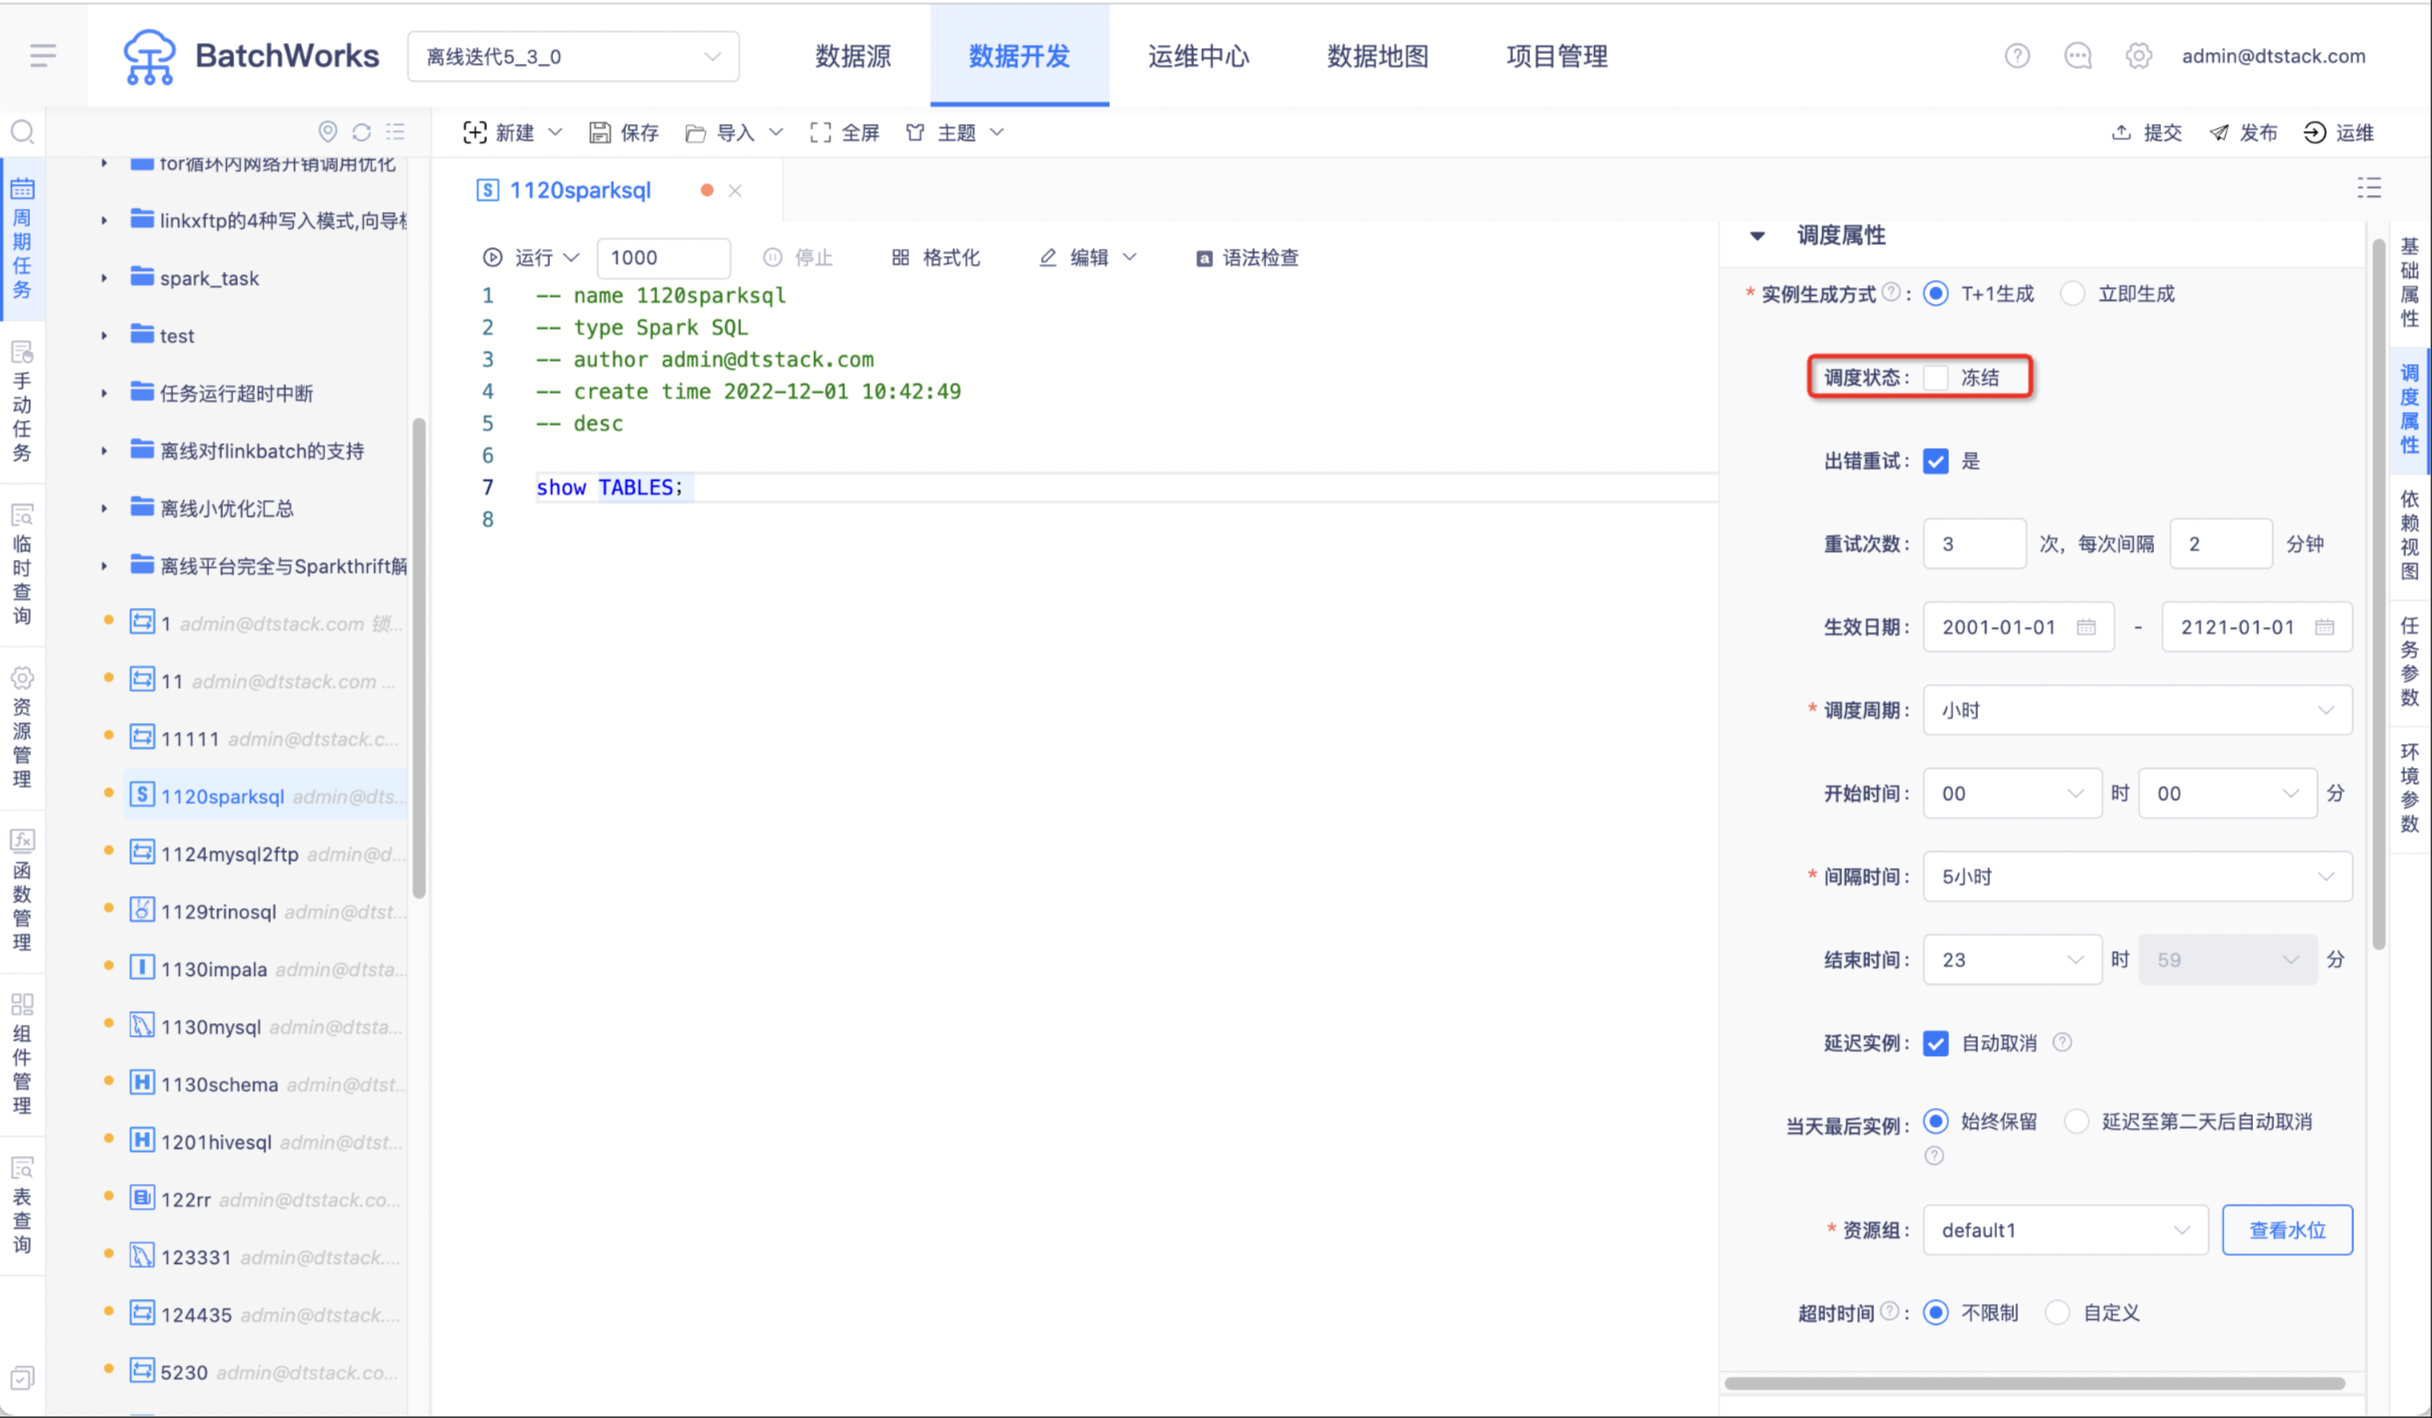2432x1418 pixels.
Task: Click the 查看水位 button
Action: pyautogui.click(x=2287, y=1229)
